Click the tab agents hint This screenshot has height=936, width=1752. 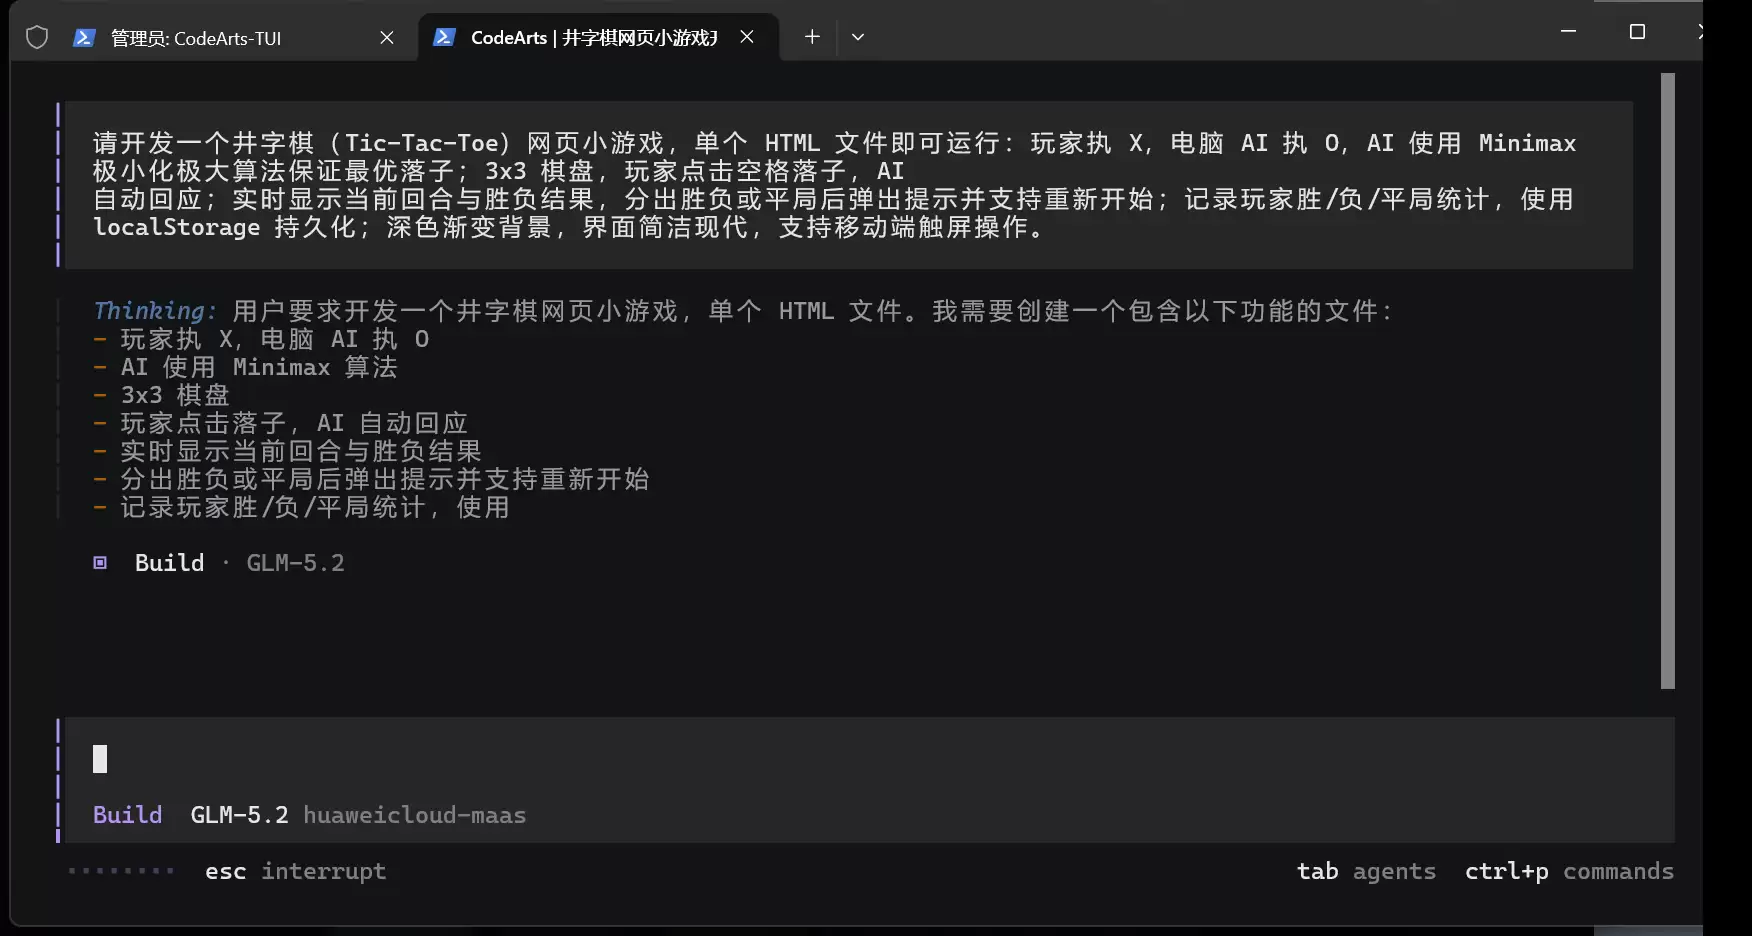[x=1366, y=871]
